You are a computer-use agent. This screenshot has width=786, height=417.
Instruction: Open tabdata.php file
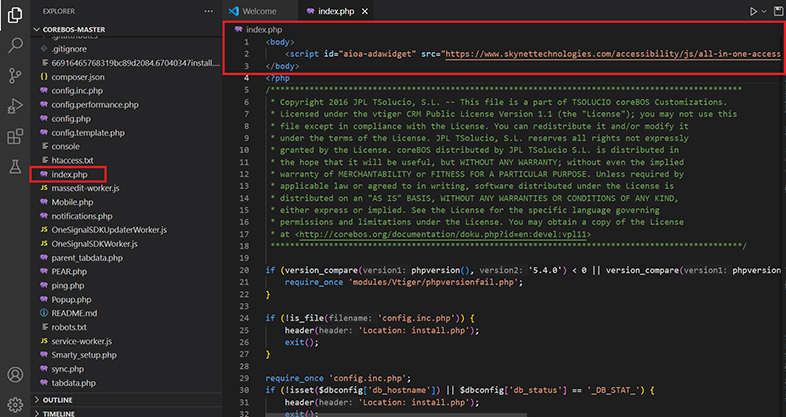point(73,383)
